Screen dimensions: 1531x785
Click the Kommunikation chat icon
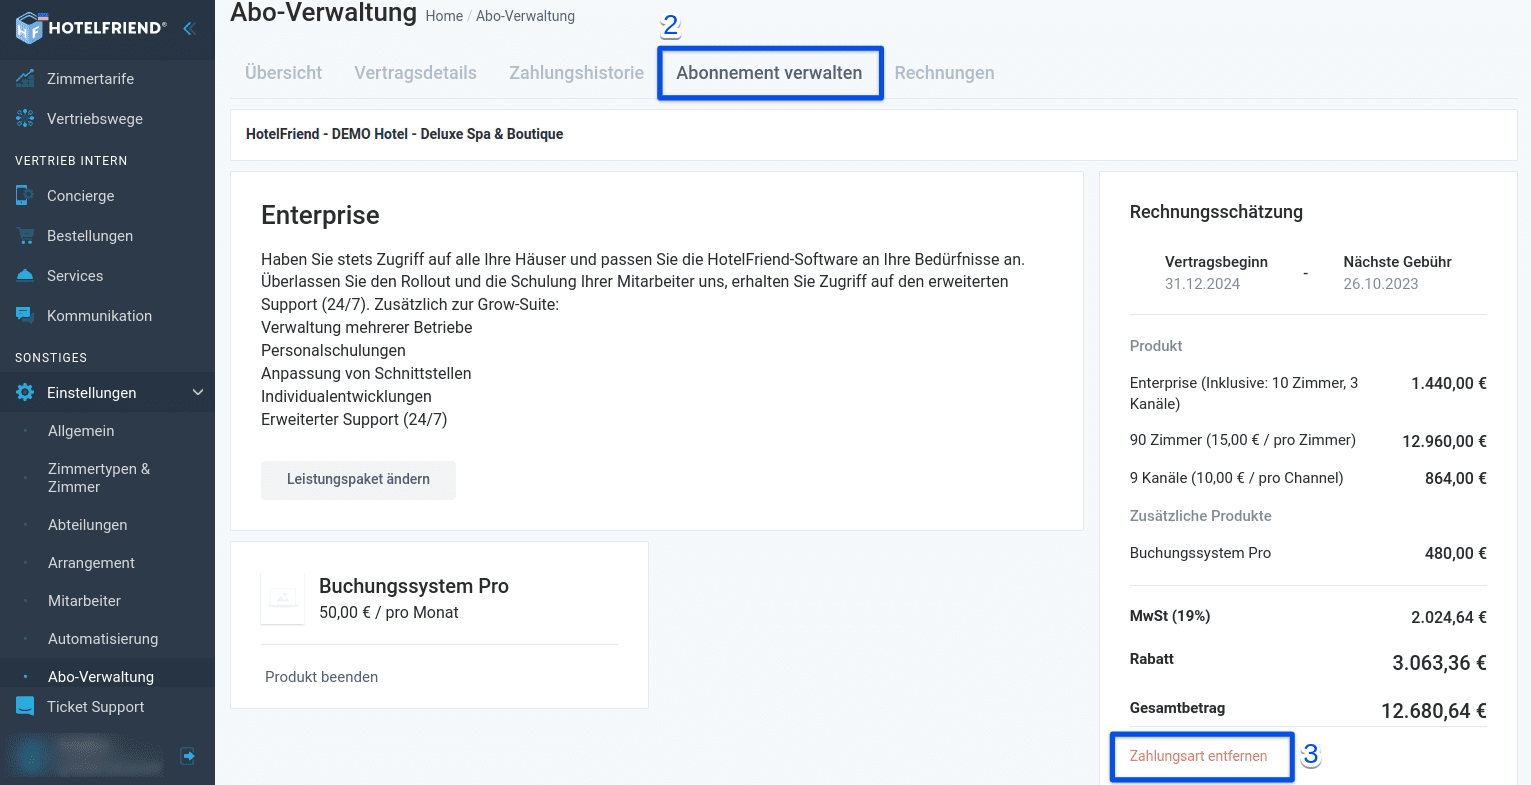pos(25,315)
